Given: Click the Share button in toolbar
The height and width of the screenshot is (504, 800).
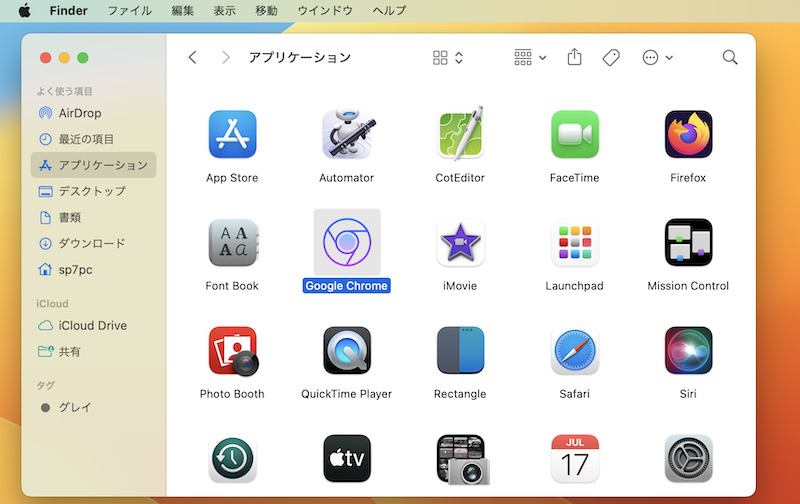Looking at the screenshot, I should point(574,58).
